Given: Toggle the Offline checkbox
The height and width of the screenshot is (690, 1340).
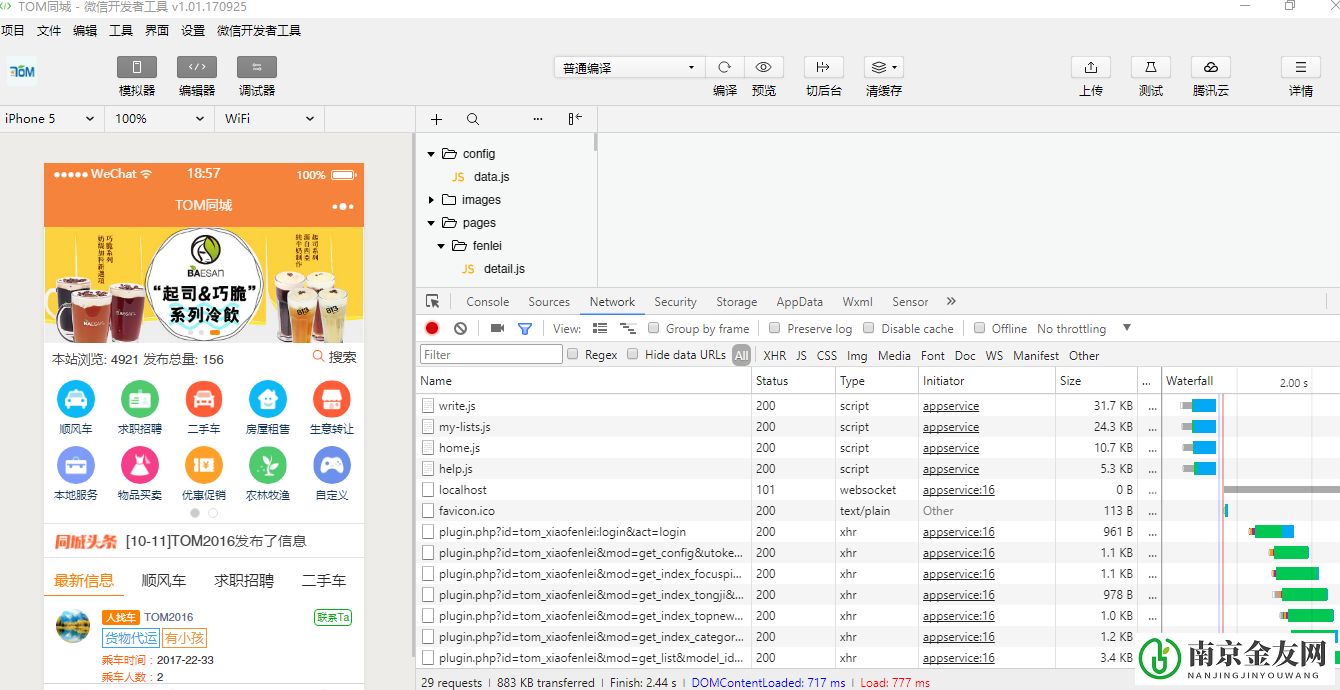Looking at the screenshot, I should (981, 328).
